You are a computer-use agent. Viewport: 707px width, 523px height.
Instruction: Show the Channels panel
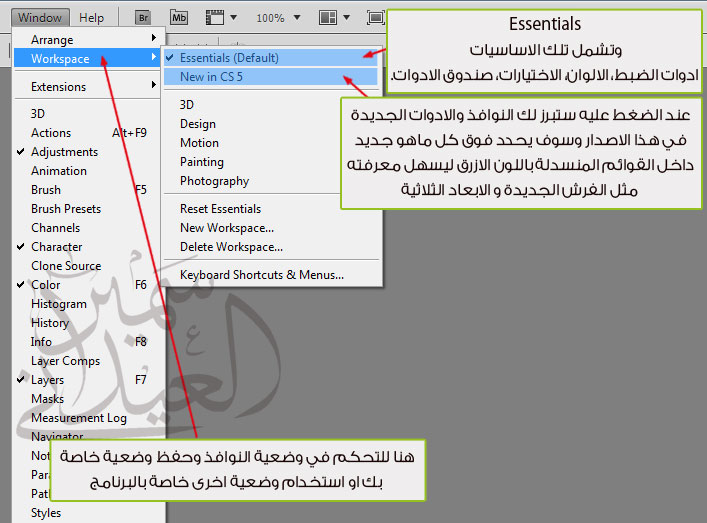pyautogui.click(x=89, y=228)
